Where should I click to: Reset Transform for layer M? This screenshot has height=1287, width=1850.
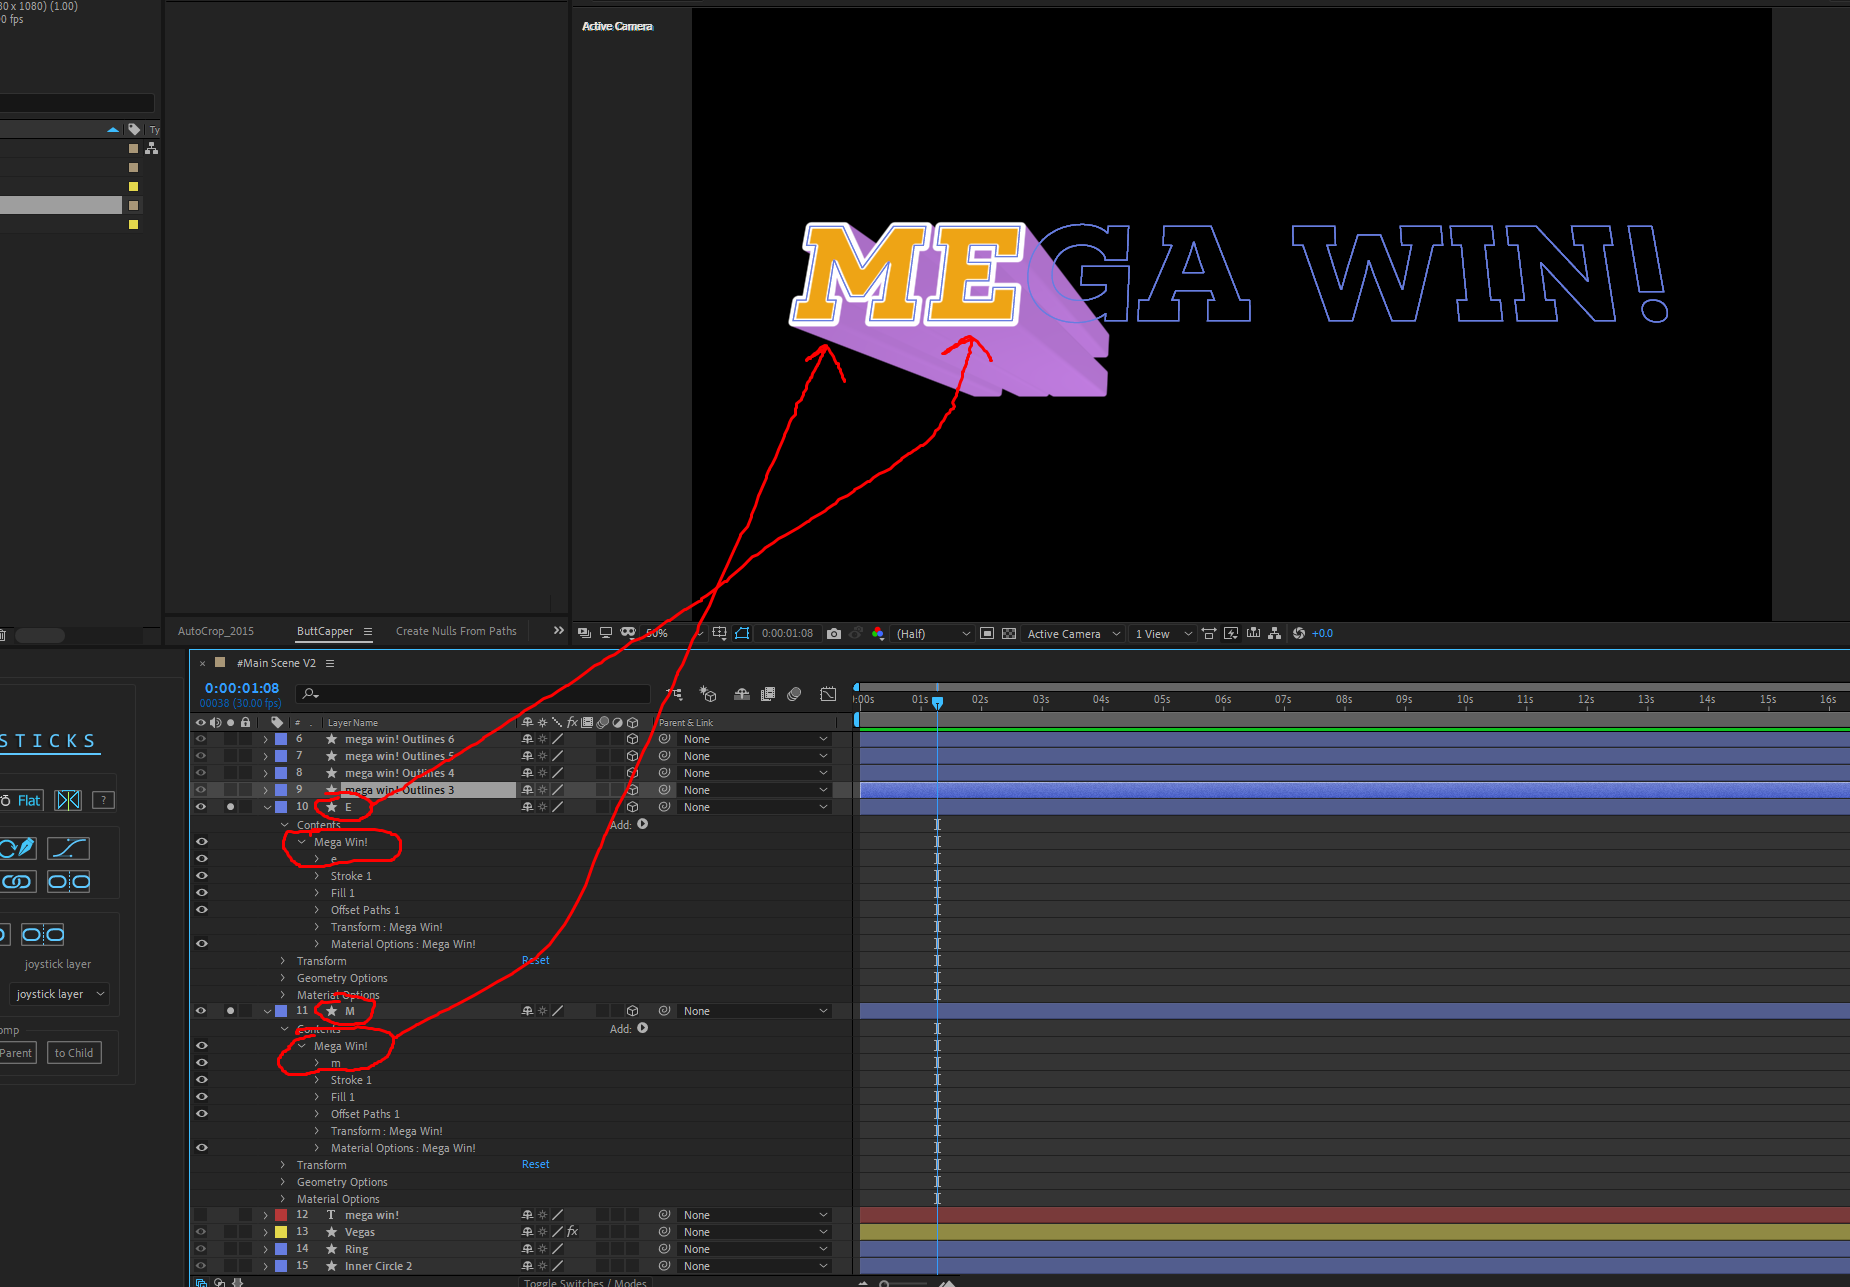click(536, 1164)
